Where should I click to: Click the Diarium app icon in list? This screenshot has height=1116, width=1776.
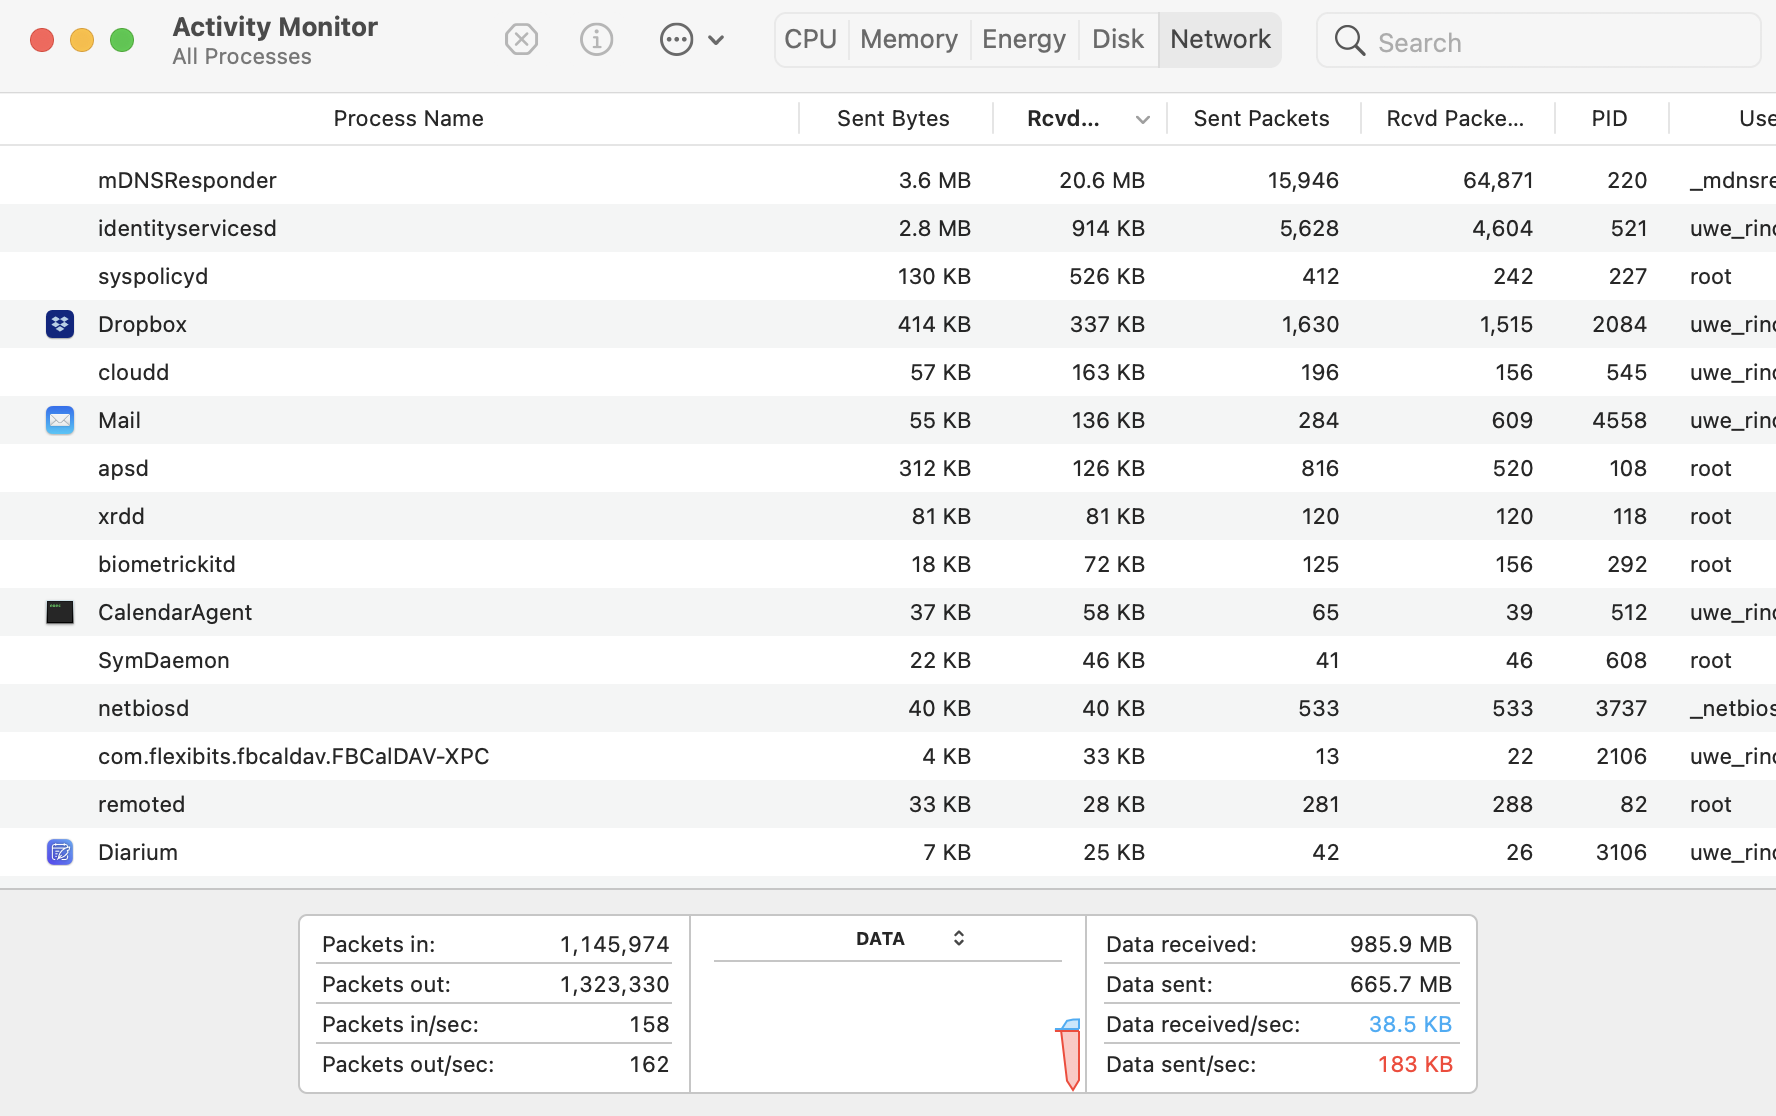click(60, 852)
